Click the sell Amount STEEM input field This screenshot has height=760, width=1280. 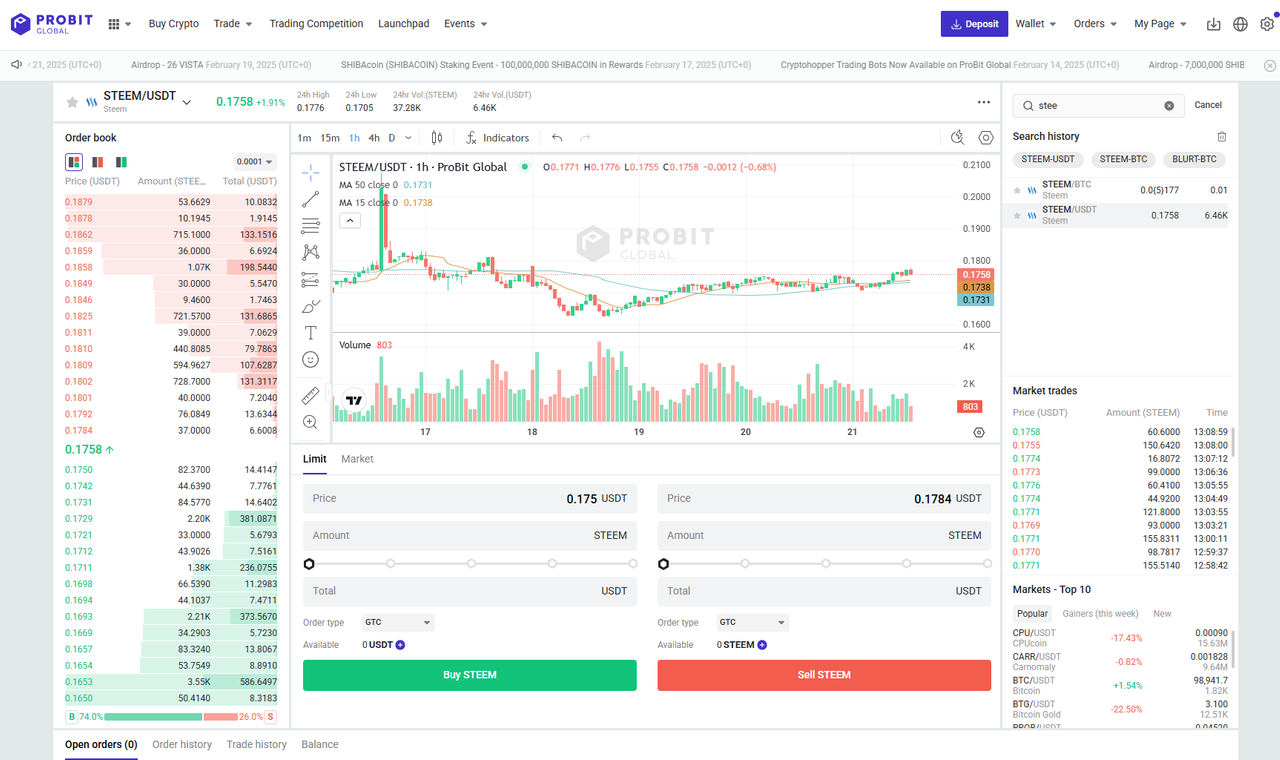click(824, 535)
